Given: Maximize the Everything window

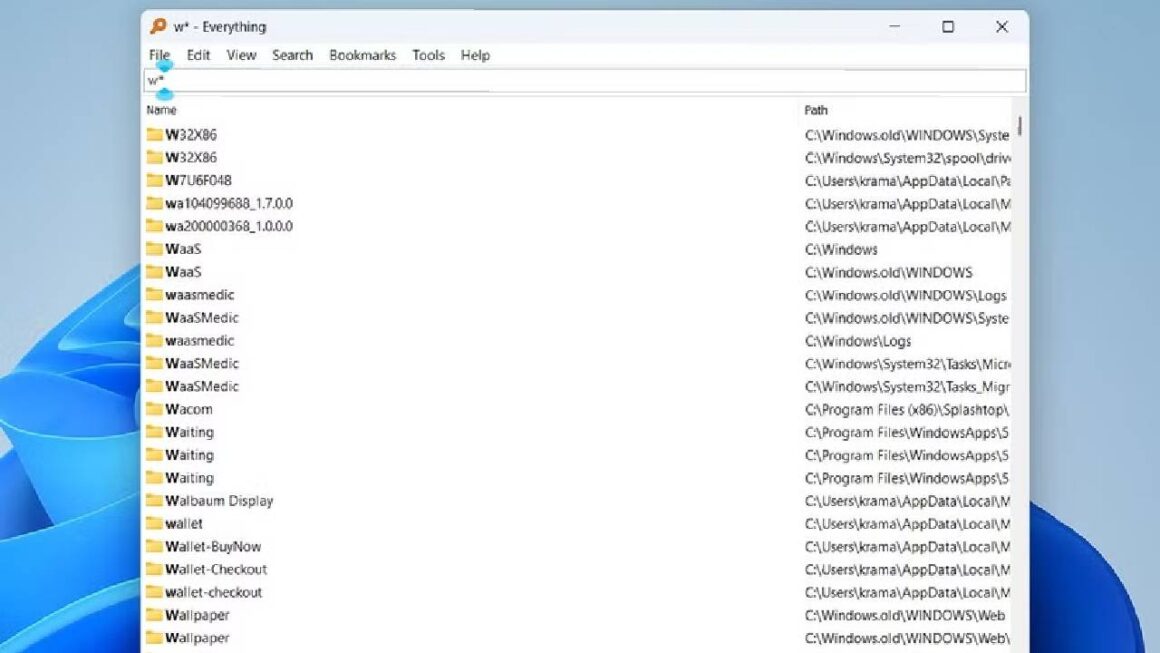Looking at the screenshot, I should pyautogui.click(x=948, y=27).
